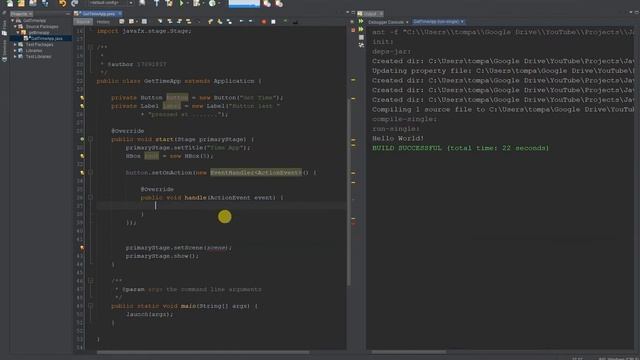Switch to the GetTimeApp.java editor tab
640x360 pixels.
point(98,13)
